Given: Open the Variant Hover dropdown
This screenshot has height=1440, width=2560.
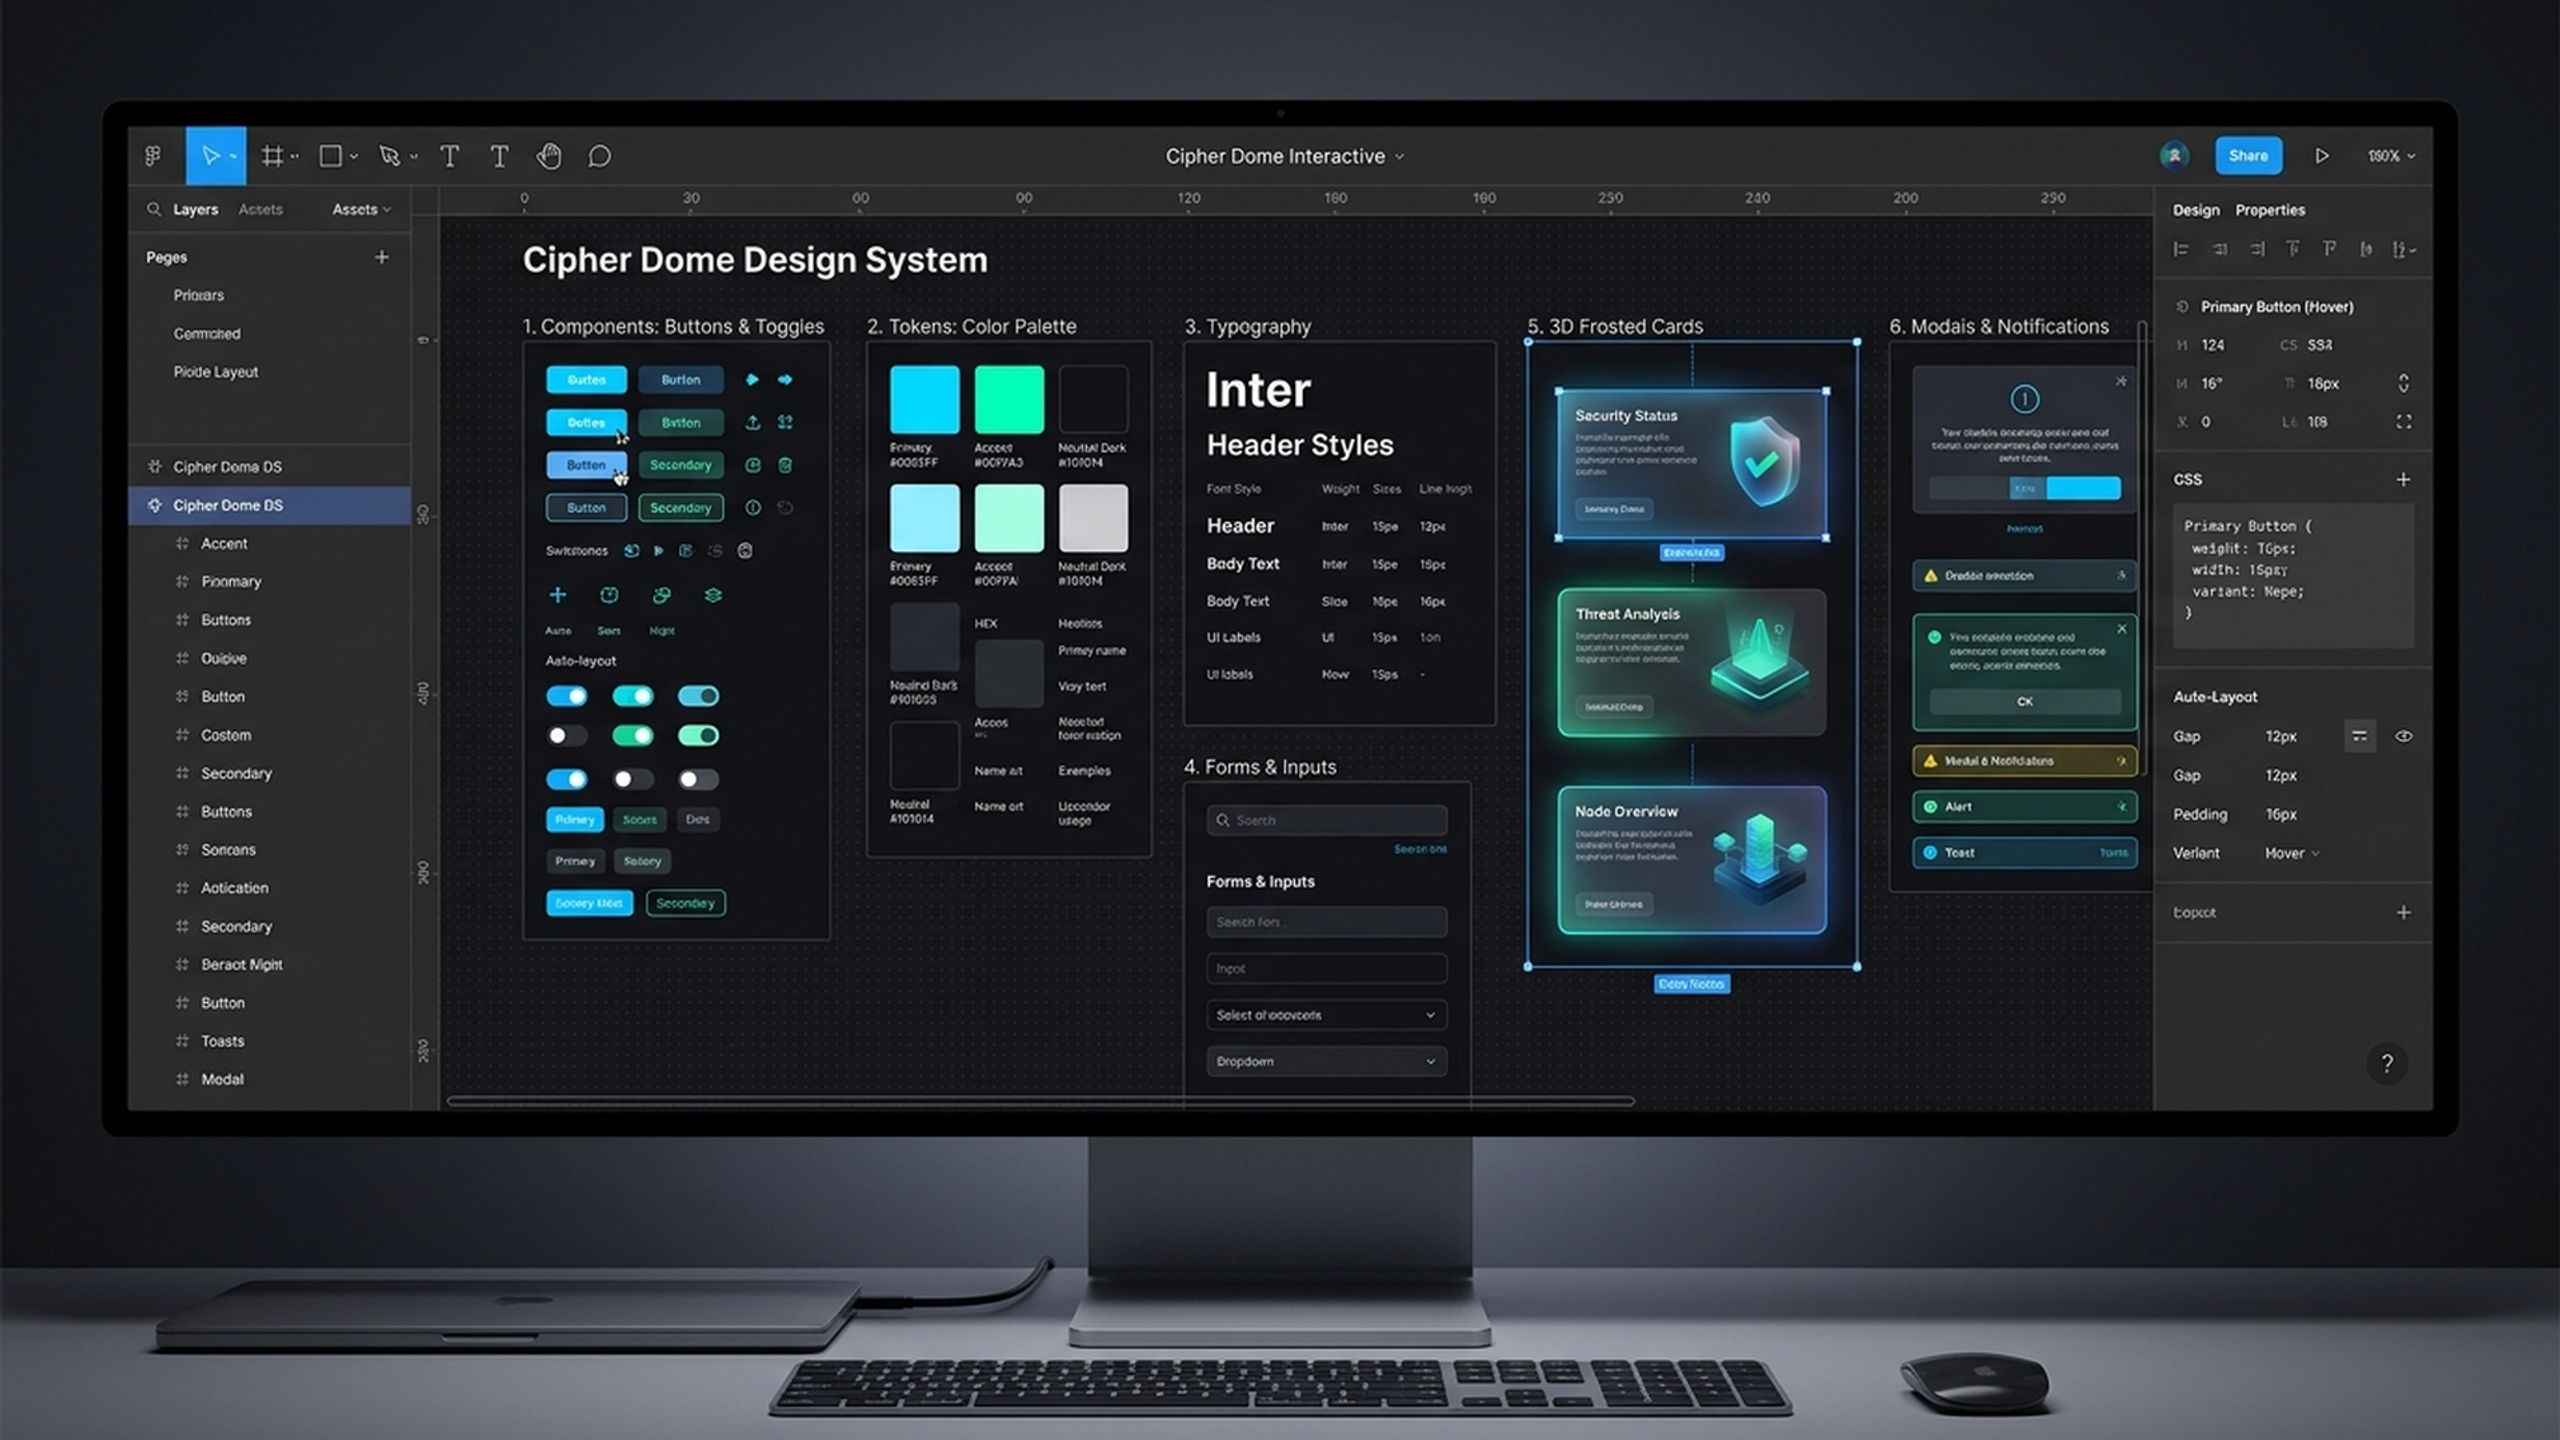Looking at the screenshot, I should click(2292, 853).
